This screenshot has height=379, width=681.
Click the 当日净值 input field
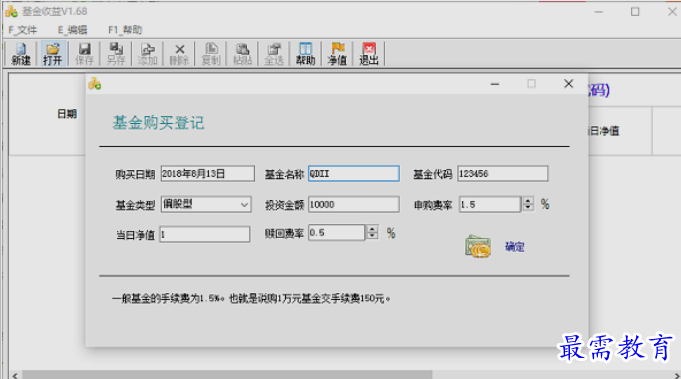[205, 234]
